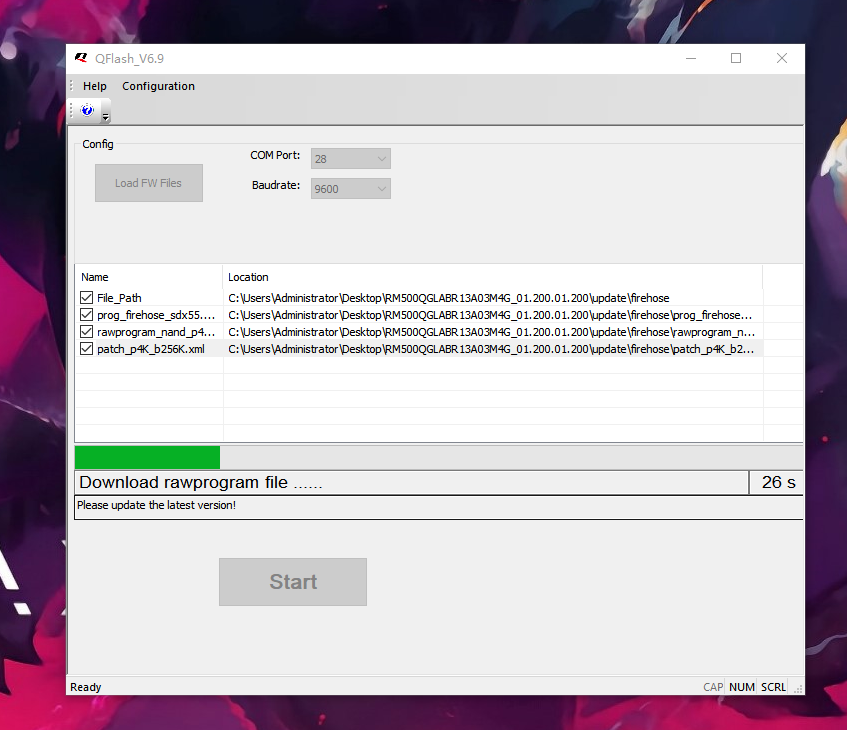The width and height of the screenshot is (847, 730).
Task: Click the Load FW Files button
Action: point(149,183)
